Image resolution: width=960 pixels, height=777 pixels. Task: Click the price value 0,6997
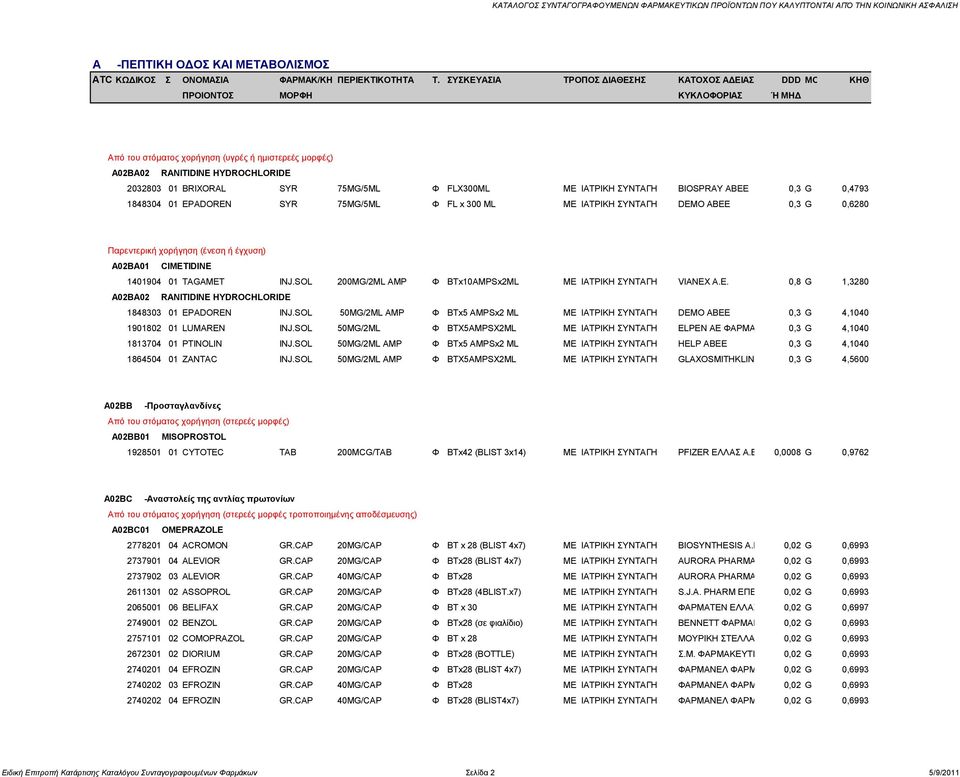pos(855,607)
